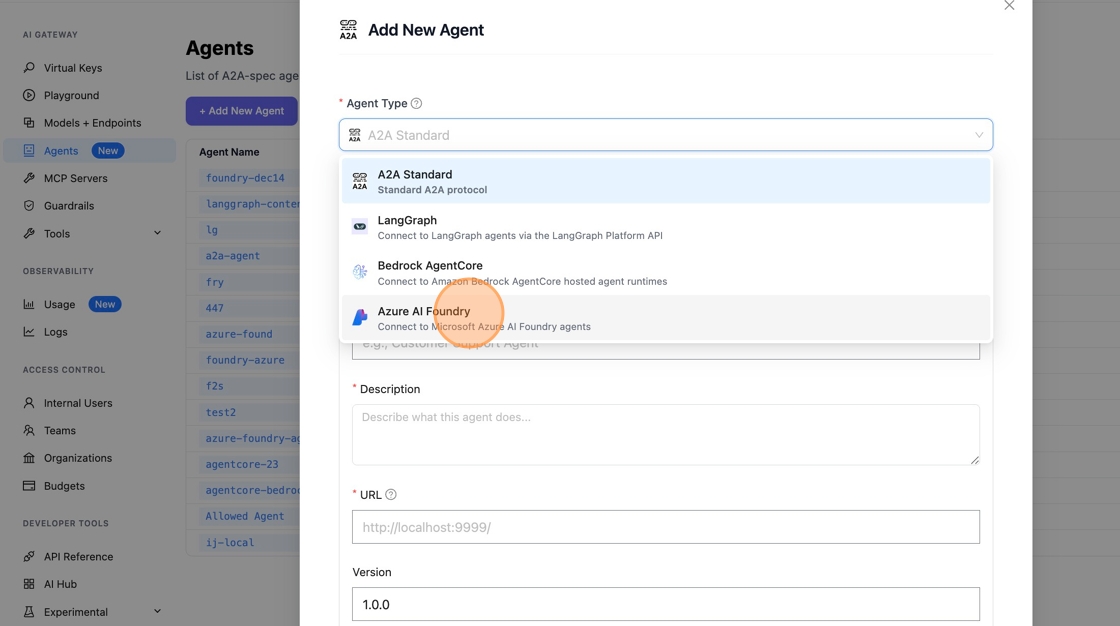Image resolution: width=1120 pixels, height=626 pixels.
Task: Open the foundry-azure agent
Action: click(245, 360)
